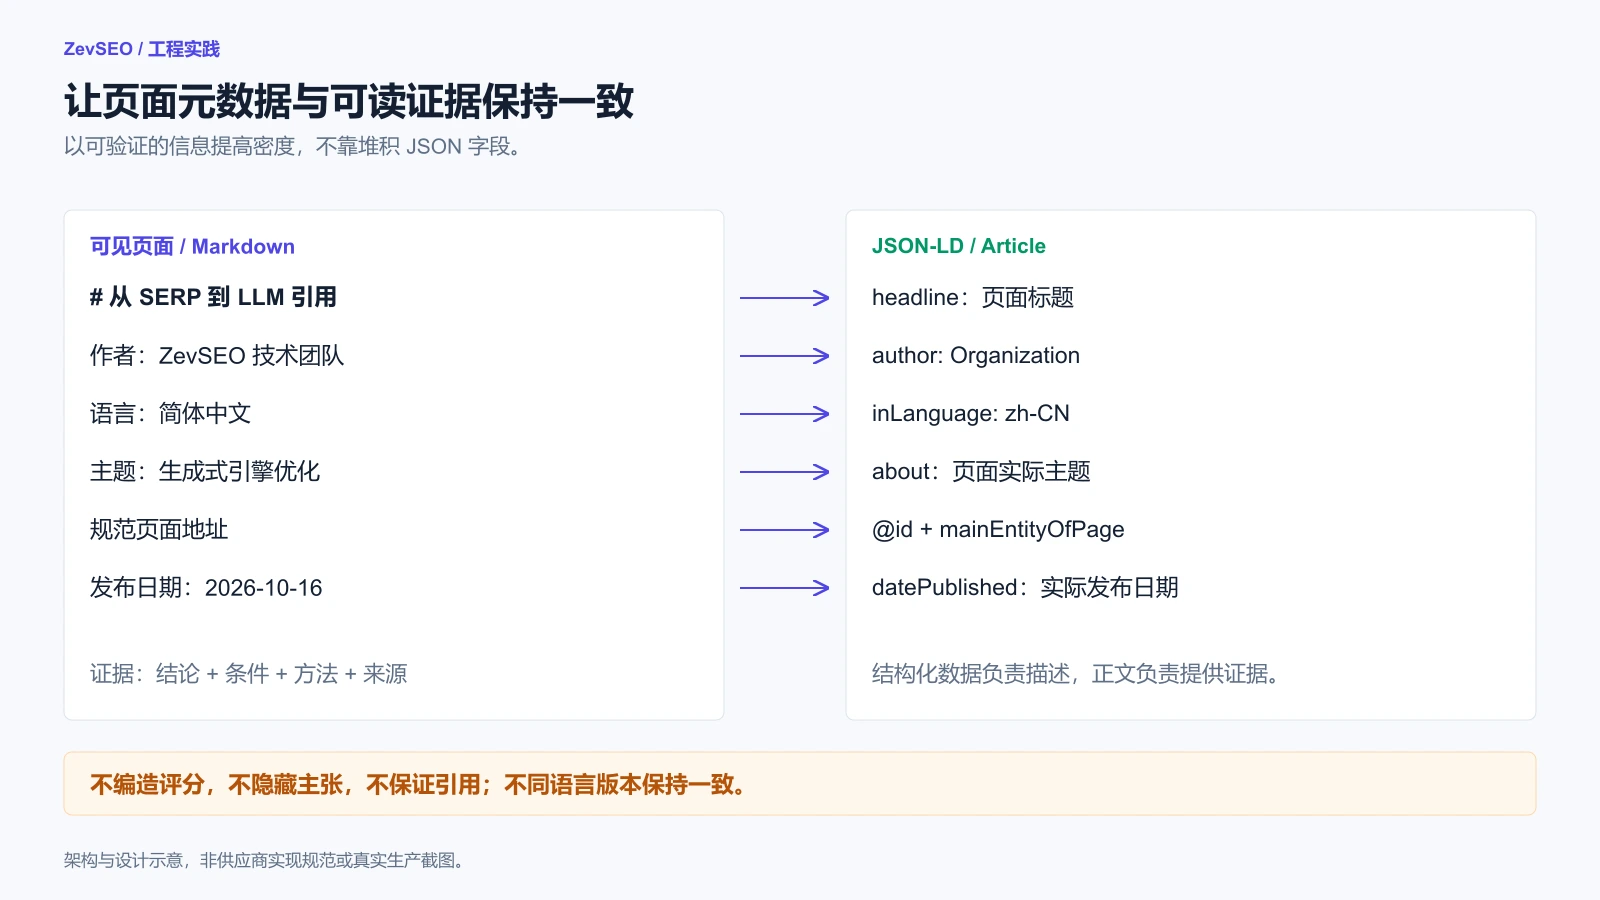This screenshot has width=1600, height=900.
Task: Click the datePublished：实际发布日期 field
Action: click(1025, 587)
